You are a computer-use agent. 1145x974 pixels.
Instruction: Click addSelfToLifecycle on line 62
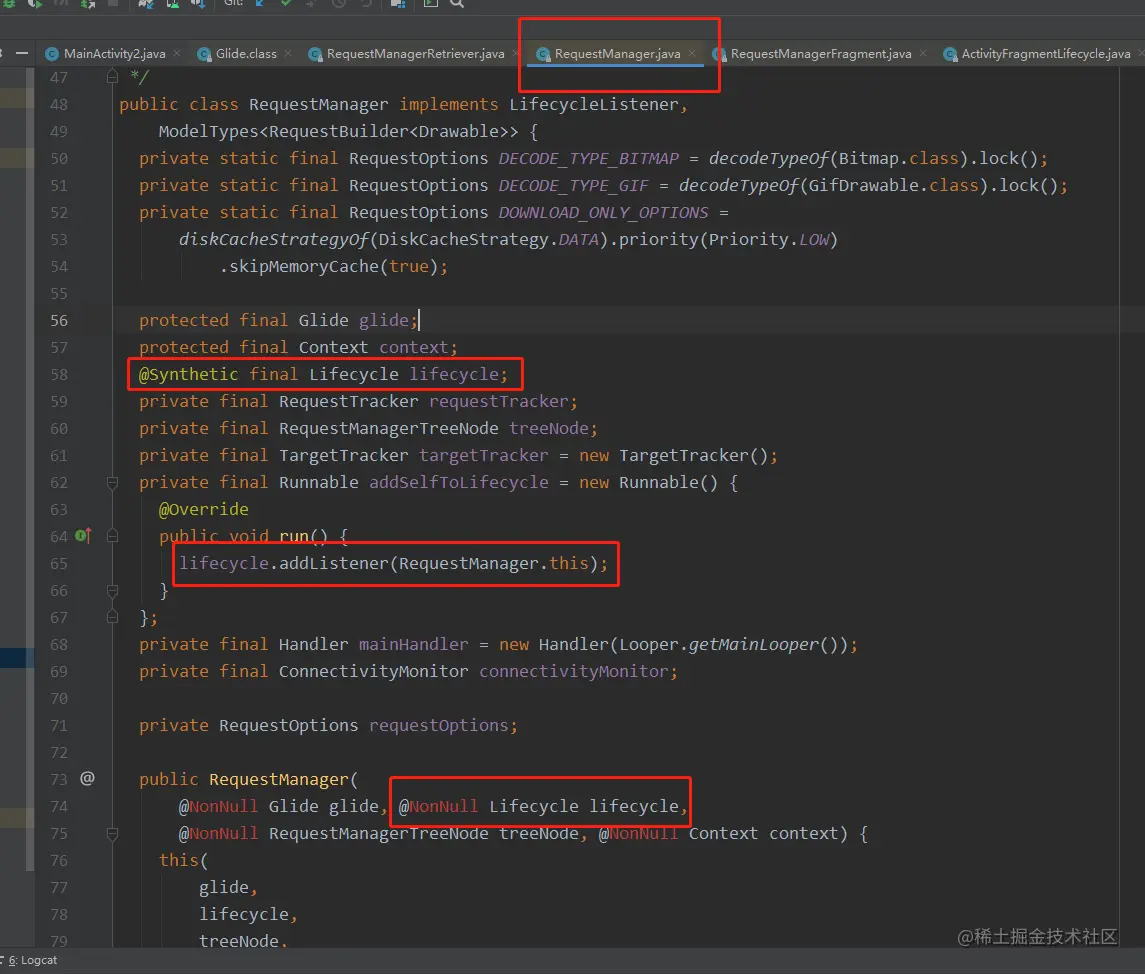tap(459, 483)
